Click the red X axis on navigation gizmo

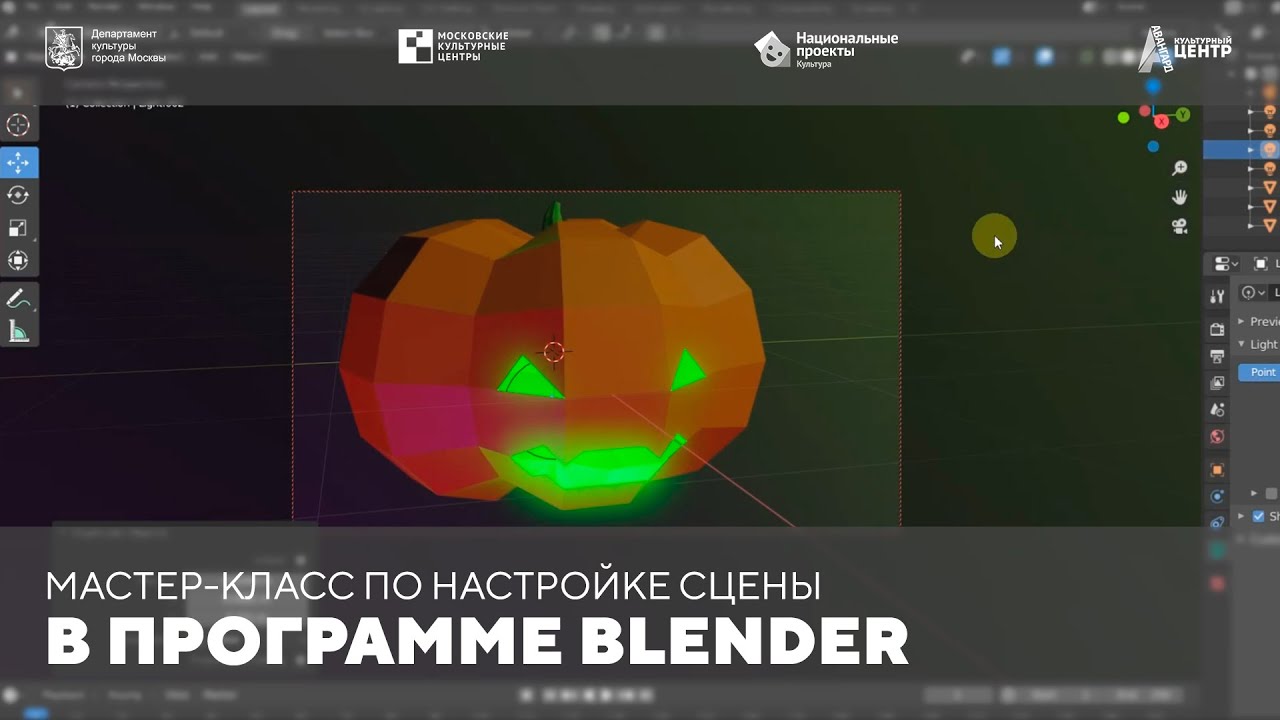[x=1161, y=121]
